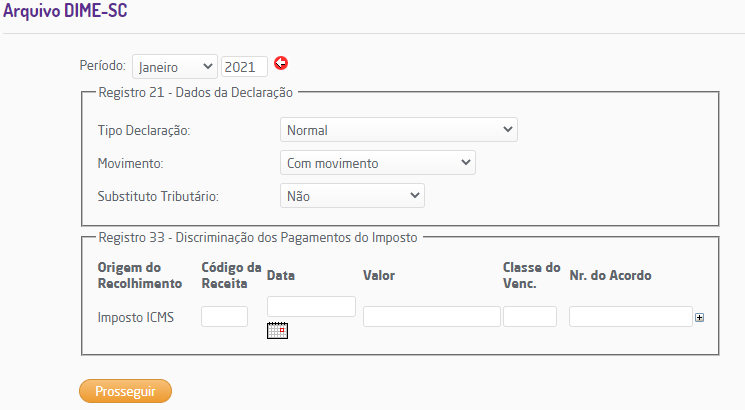This screenshot has width=745, height=410.
Task: Click the Registro 21 section legend
Action: [x=195, y=93]
